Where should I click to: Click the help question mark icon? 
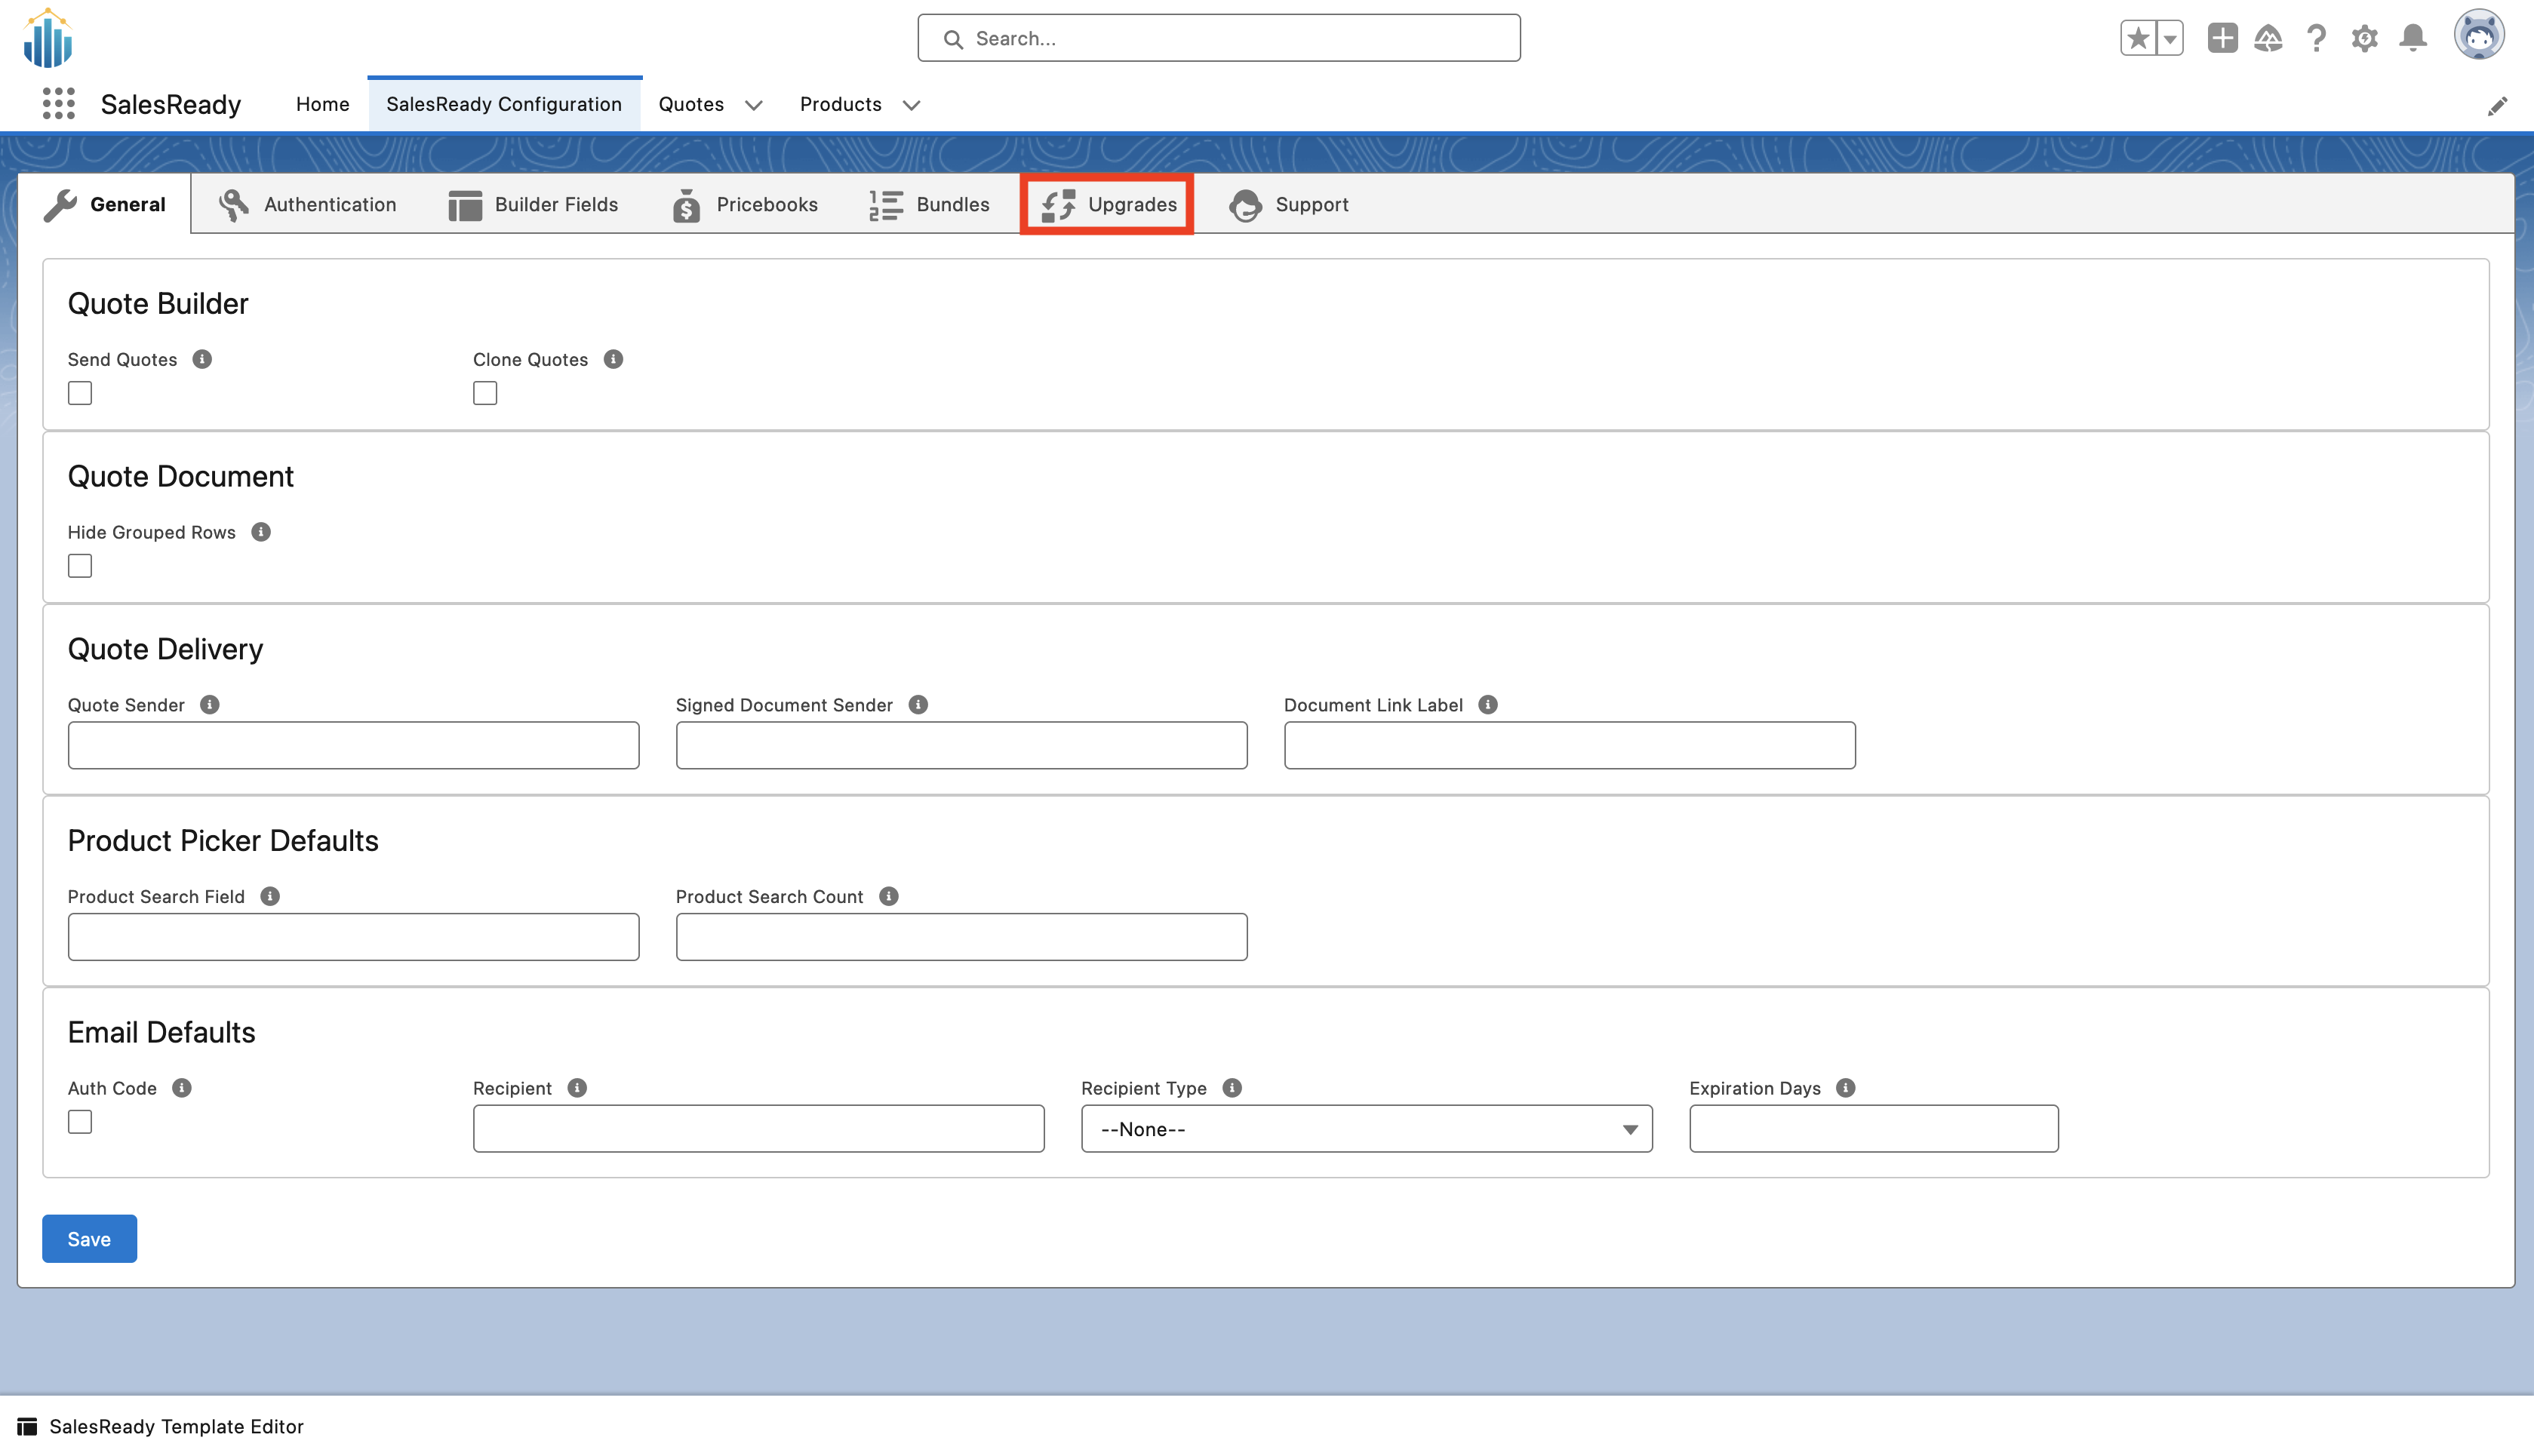click(2316, 38)
